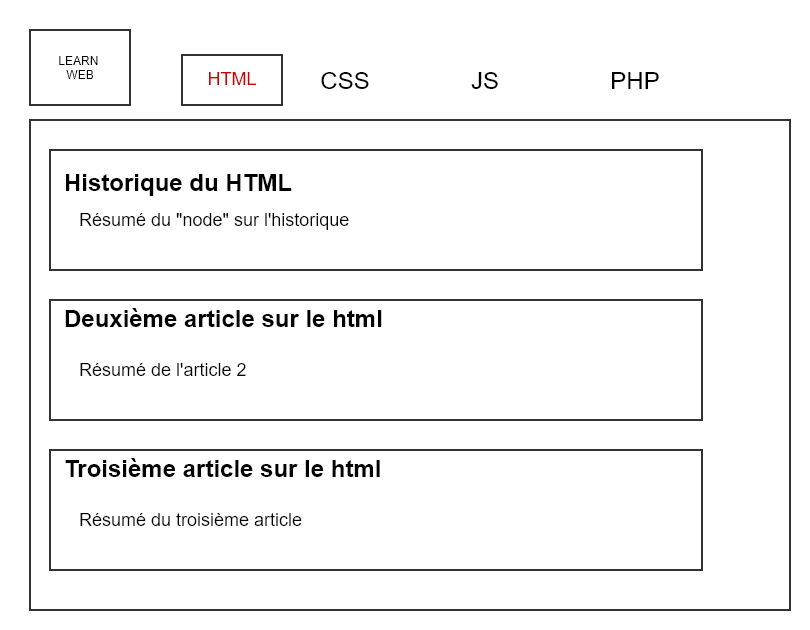Open the JS navigation tab

coord(485,81)
